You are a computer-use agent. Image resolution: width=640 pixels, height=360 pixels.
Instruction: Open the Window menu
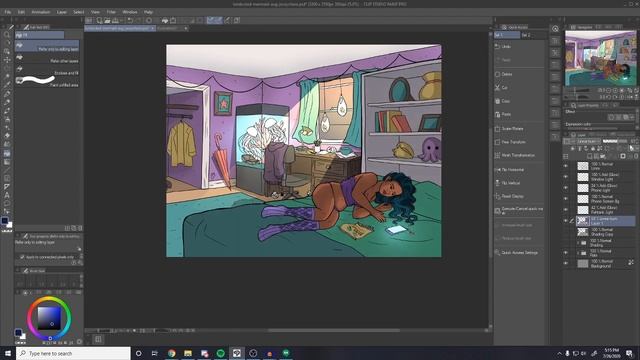(x=130, y=12)
